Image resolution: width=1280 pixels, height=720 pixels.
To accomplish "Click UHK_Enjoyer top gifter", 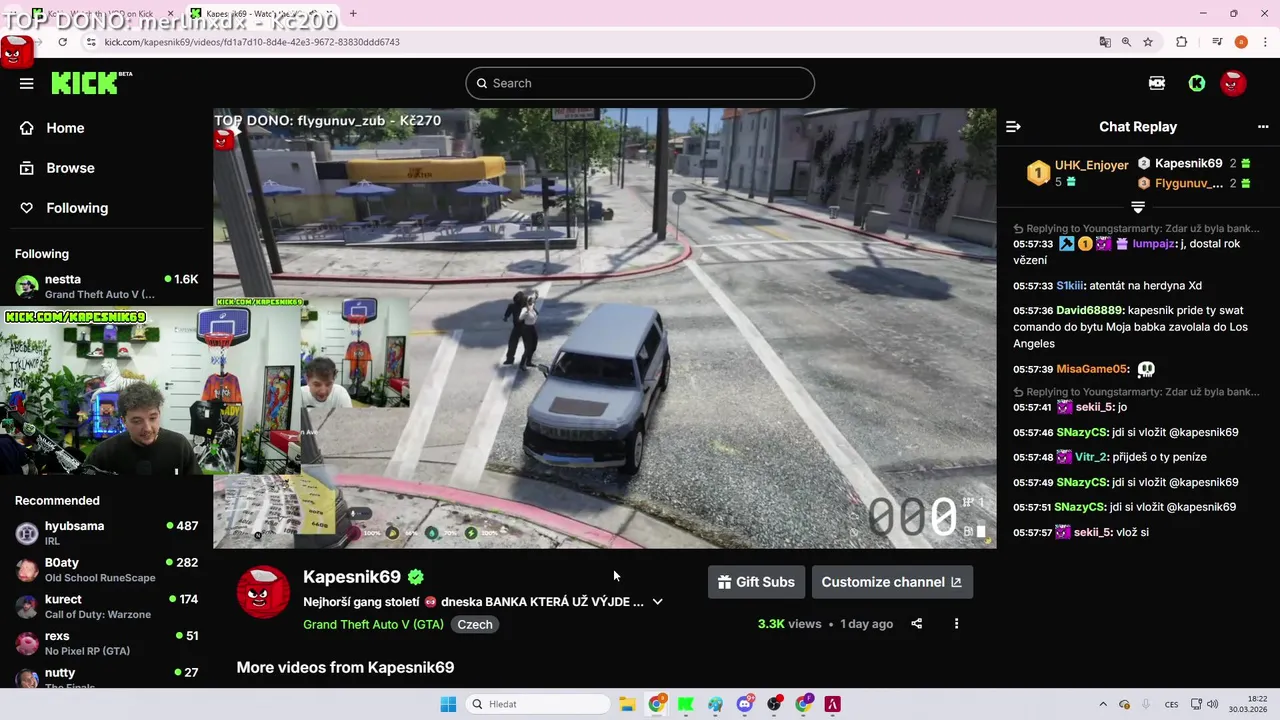I will [1078, 173].
